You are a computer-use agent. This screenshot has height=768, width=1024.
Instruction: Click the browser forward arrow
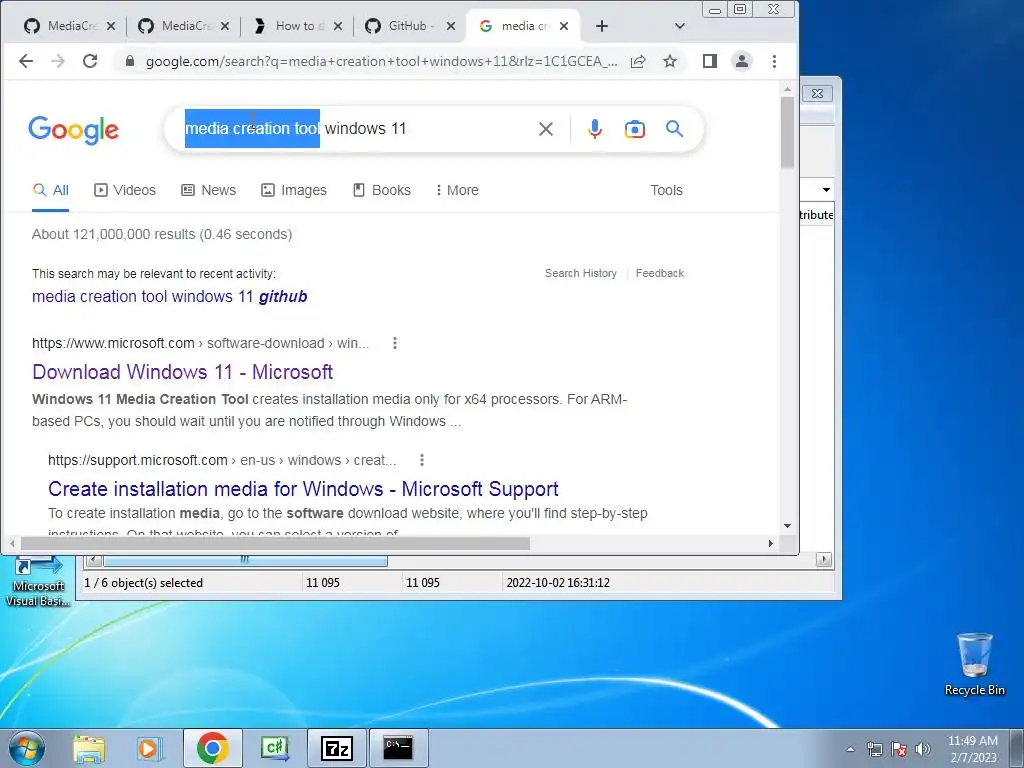coord(58,61)
